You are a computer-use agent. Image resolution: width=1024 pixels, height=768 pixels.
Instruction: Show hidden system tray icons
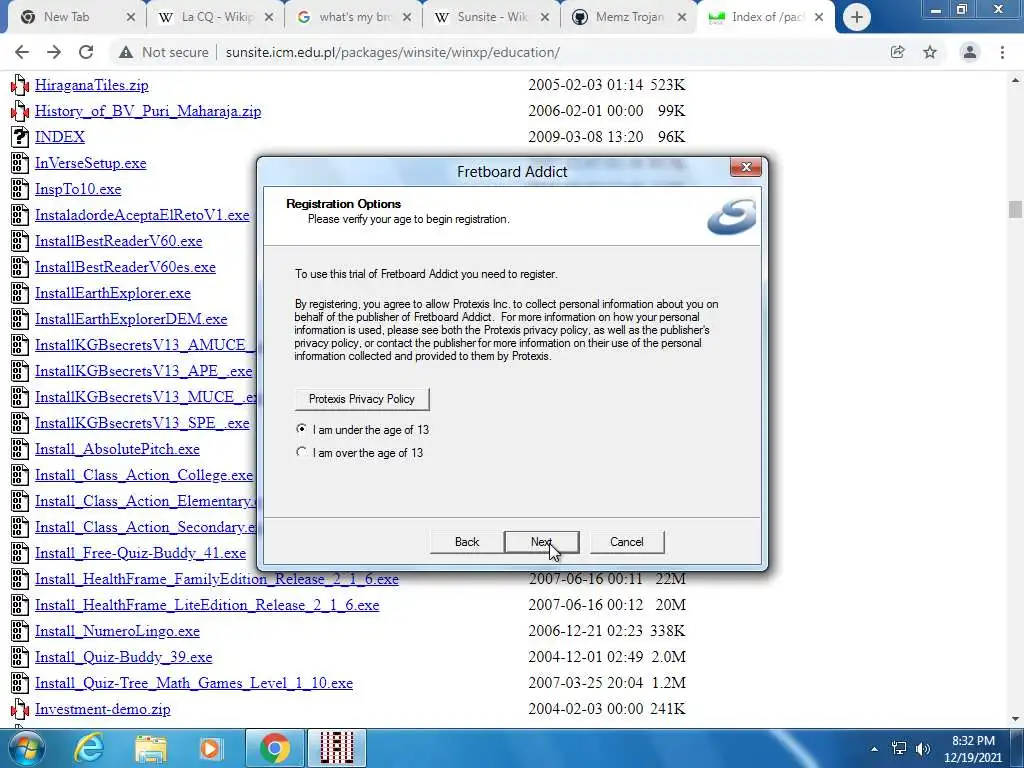tap(874, 749)
